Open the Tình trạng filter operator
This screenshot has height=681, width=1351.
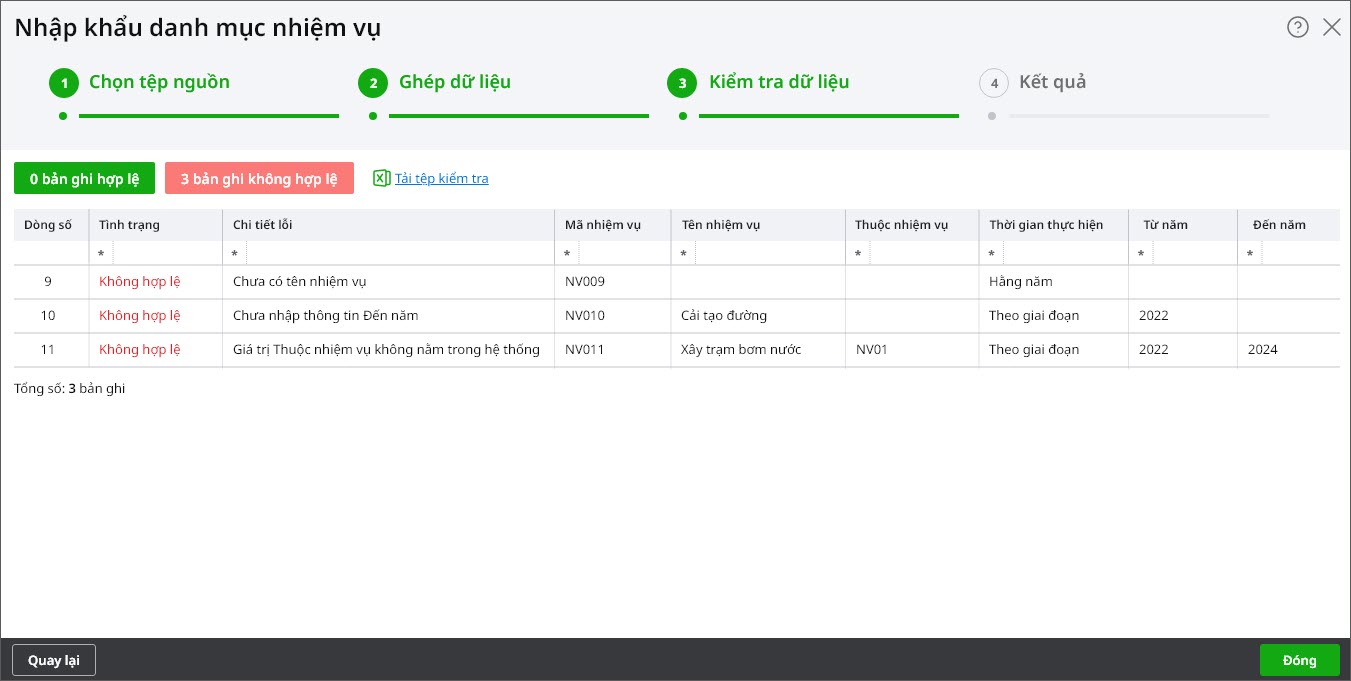pos(101,255)
